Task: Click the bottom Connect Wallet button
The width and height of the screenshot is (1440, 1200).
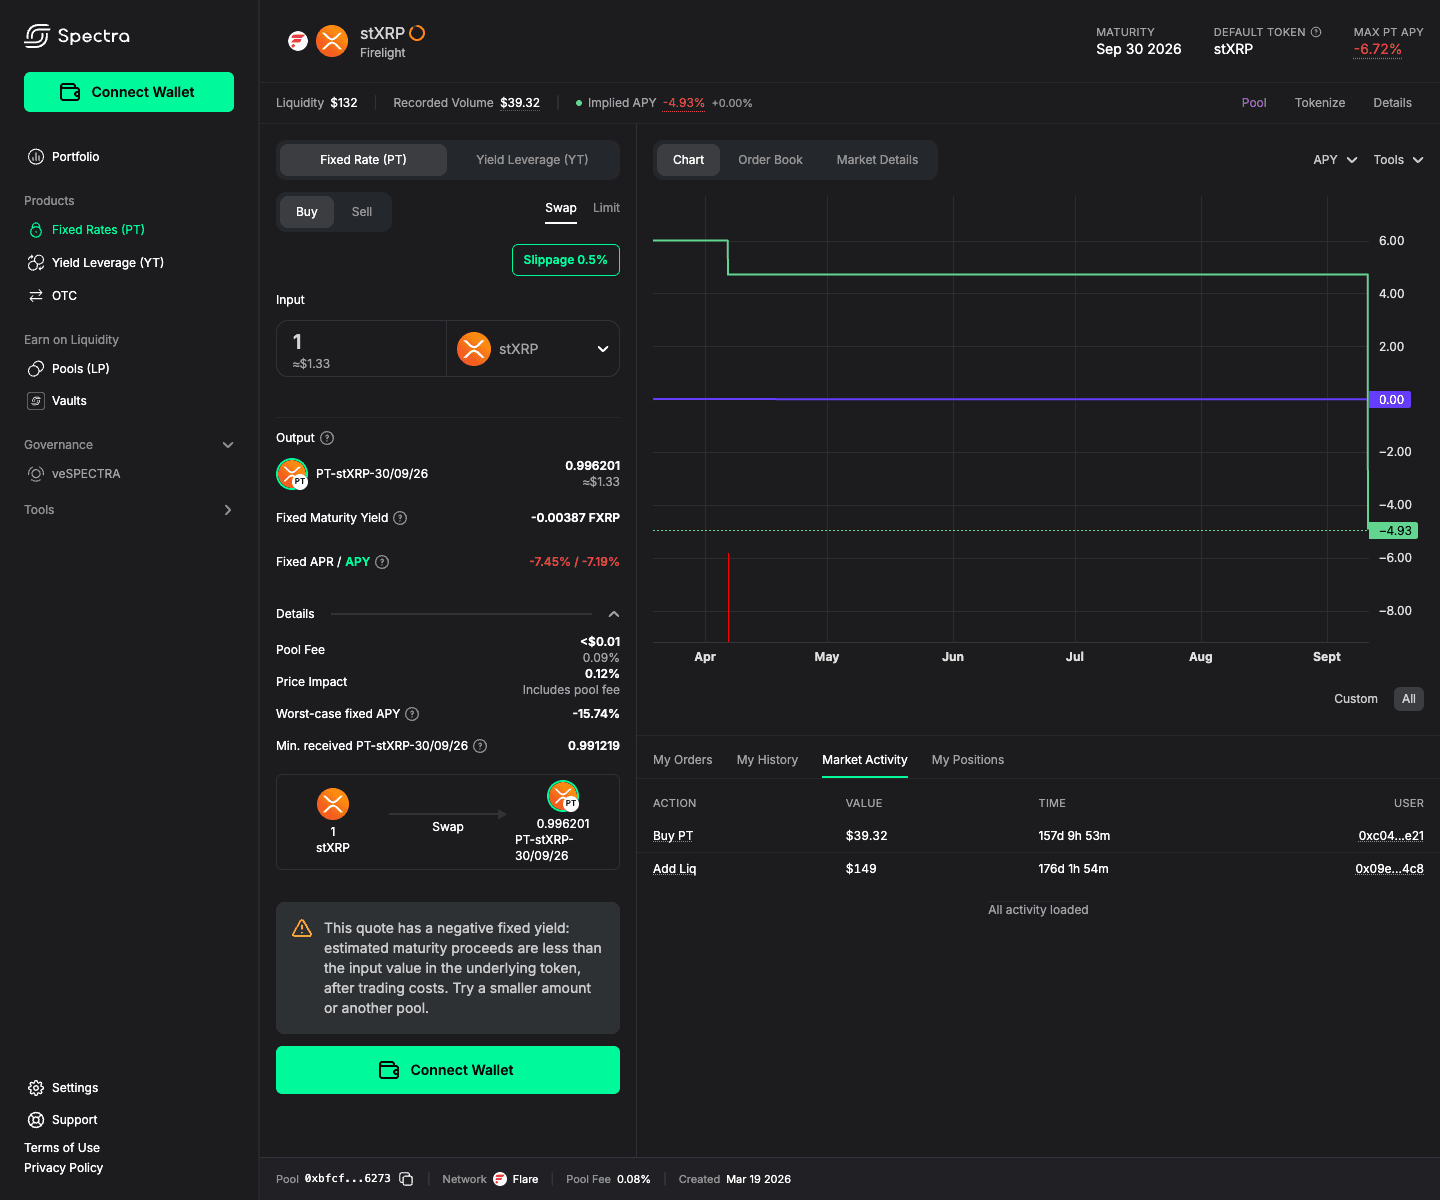Action: pos(448,1070)
